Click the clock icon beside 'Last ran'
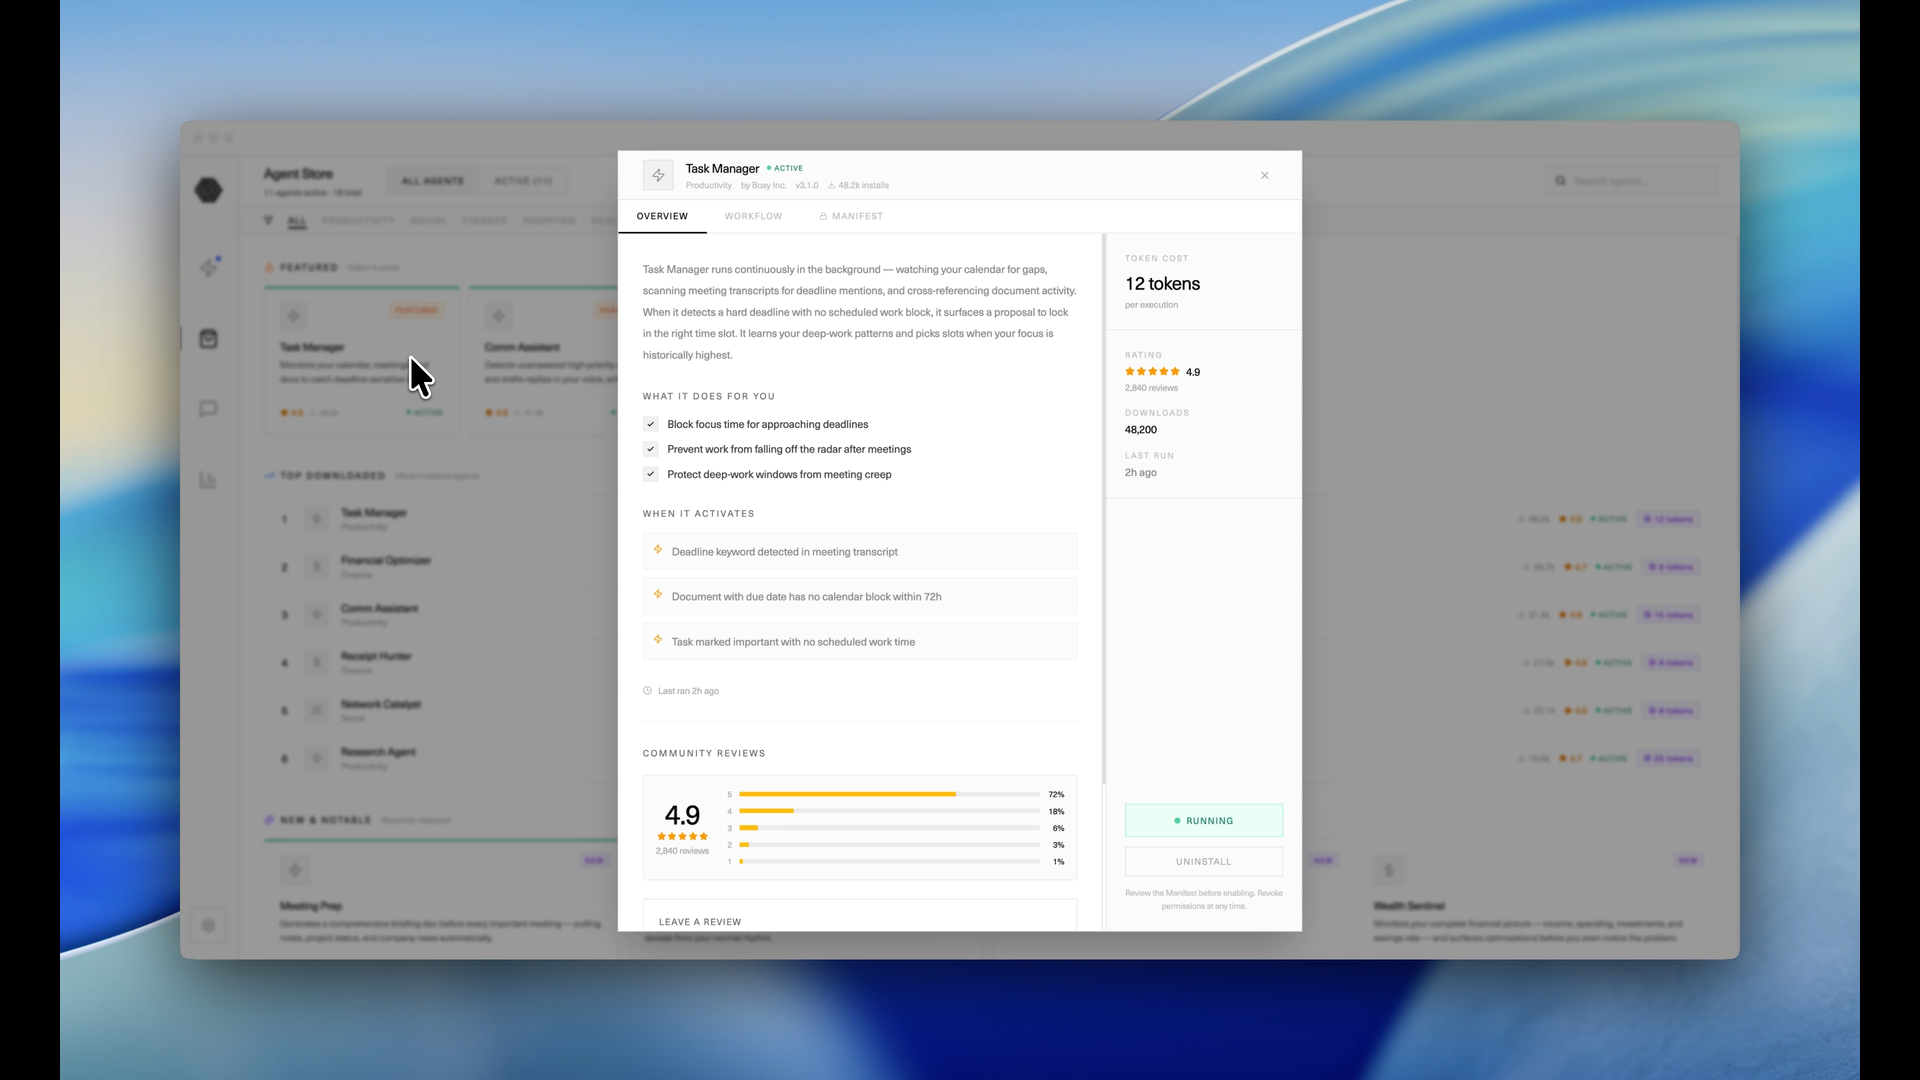This screenshot has height=1080, width=1920. pyautogui.click(x=648, y=691)
